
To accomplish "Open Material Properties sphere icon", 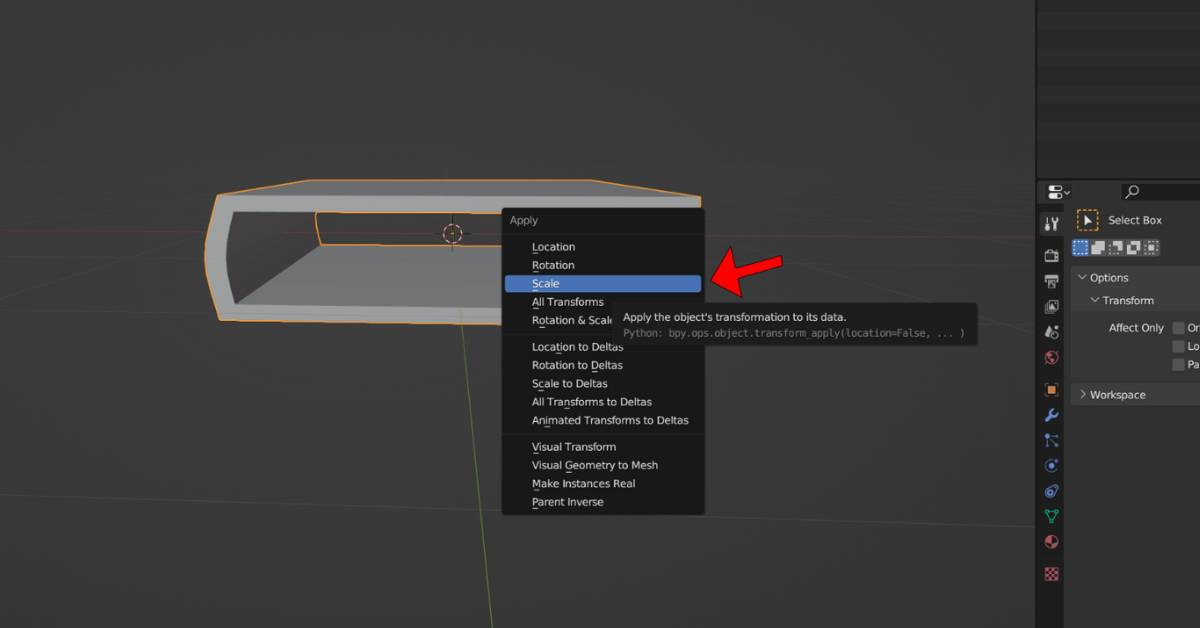I will 1051,542.
